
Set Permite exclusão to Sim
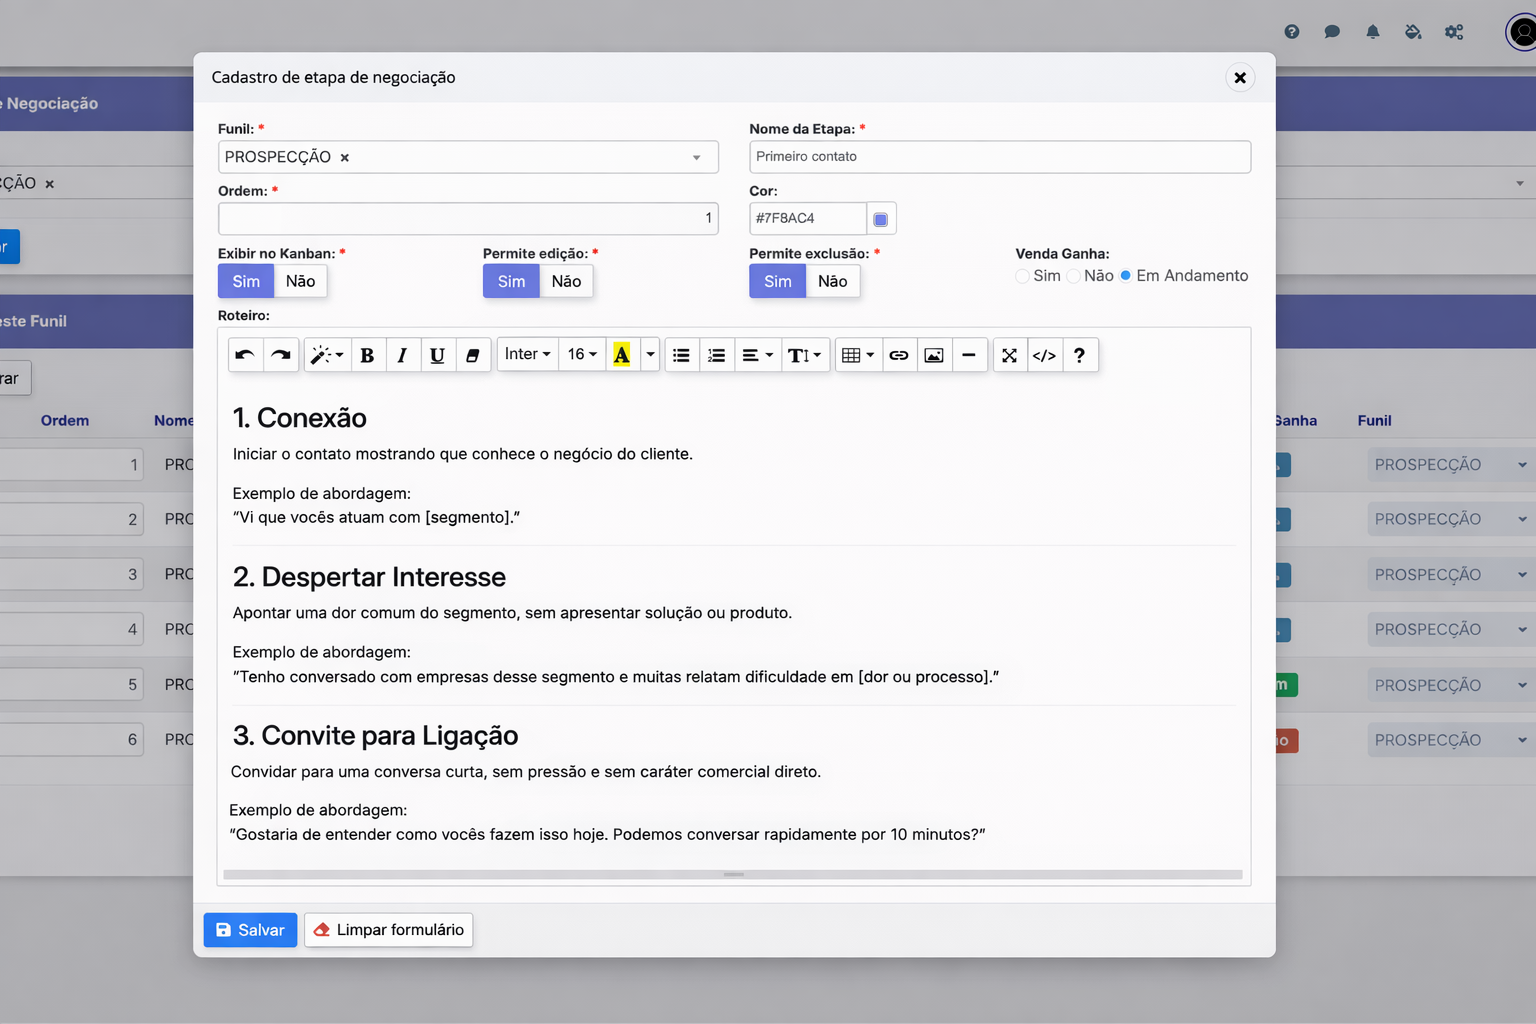778,281
